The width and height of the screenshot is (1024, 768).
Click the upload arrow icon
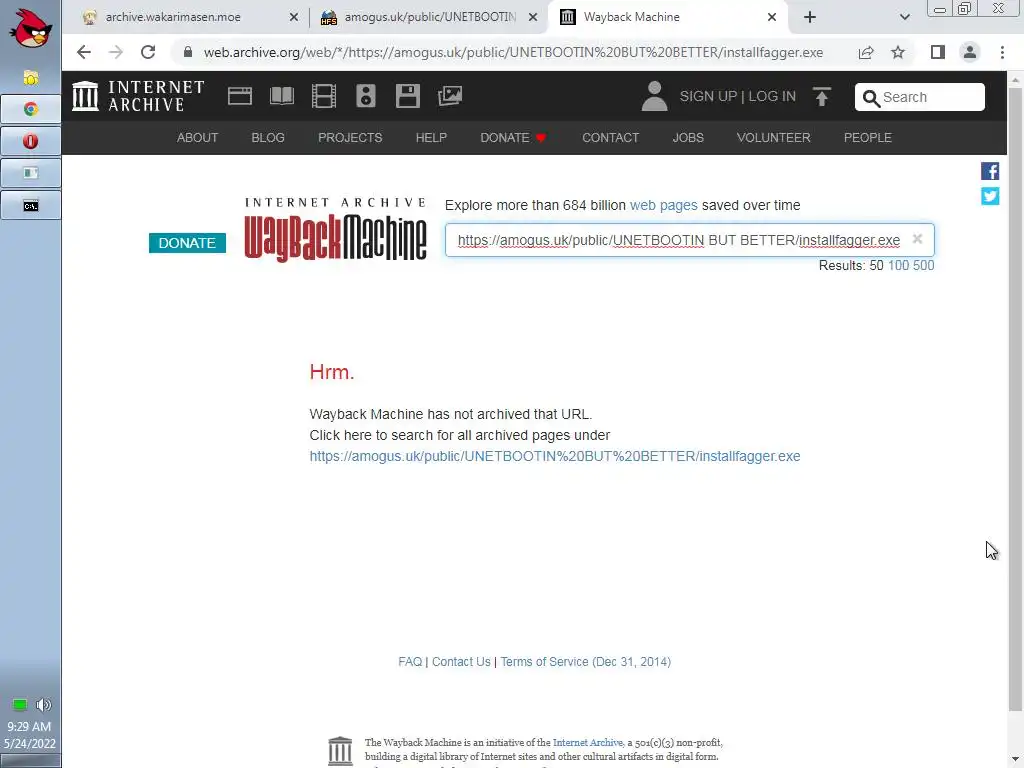822,97
